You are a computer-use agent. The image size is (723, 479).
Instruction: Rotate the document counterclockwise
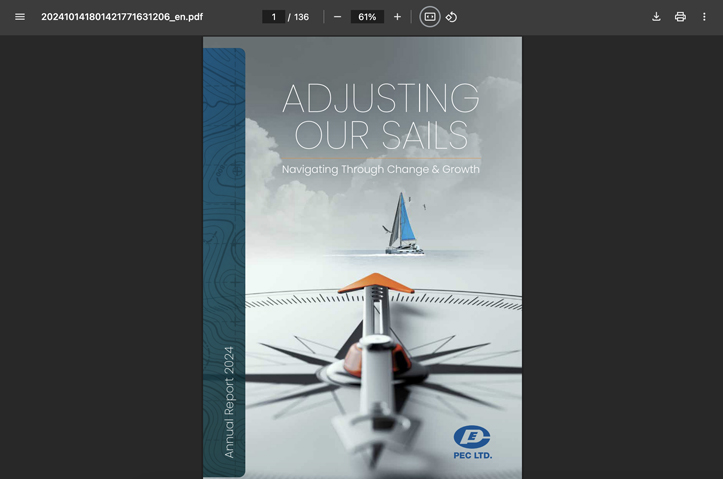click(451, 17)
